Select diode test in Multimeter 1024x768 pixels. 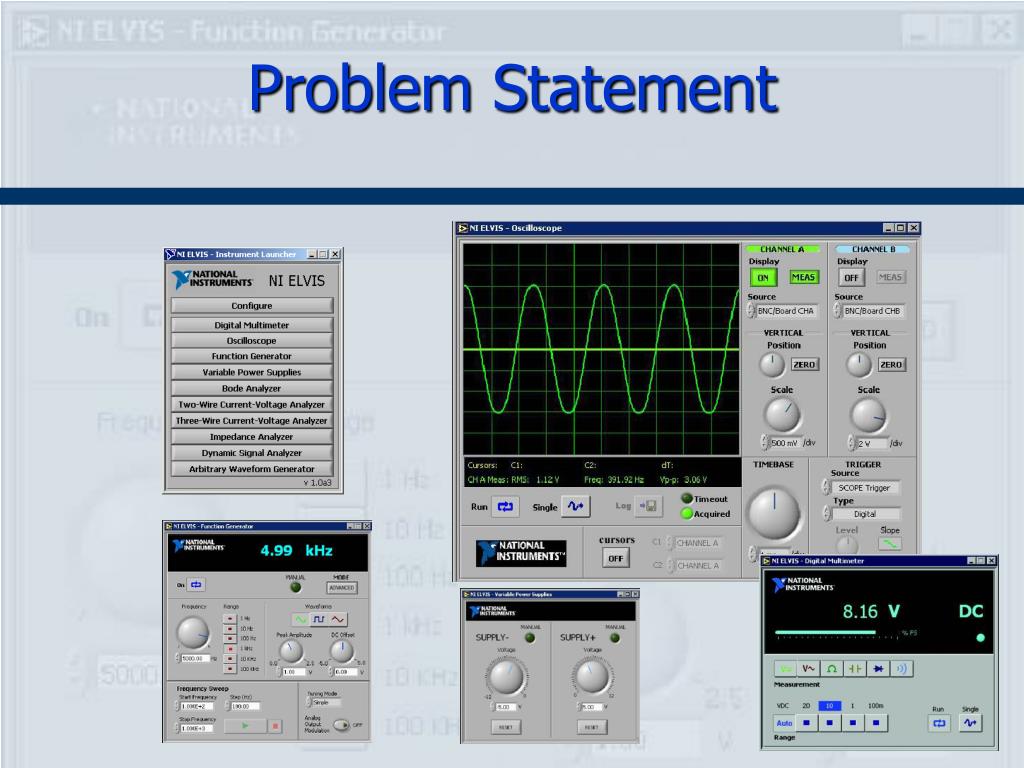pyautogui.click(x=878, y=669)
